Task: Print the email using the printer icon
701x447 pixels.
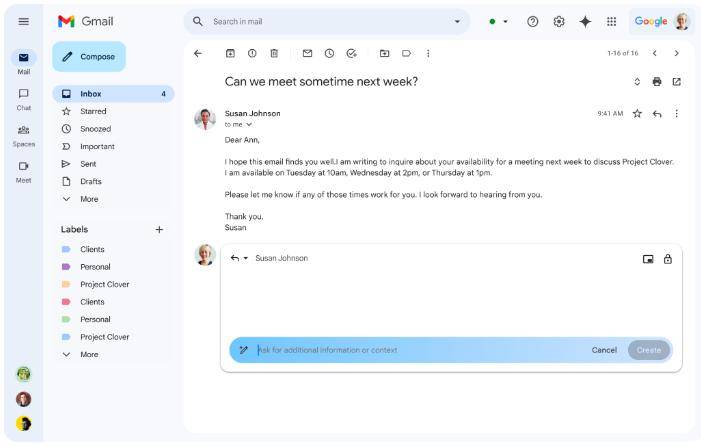Action: tap(657, 81)
